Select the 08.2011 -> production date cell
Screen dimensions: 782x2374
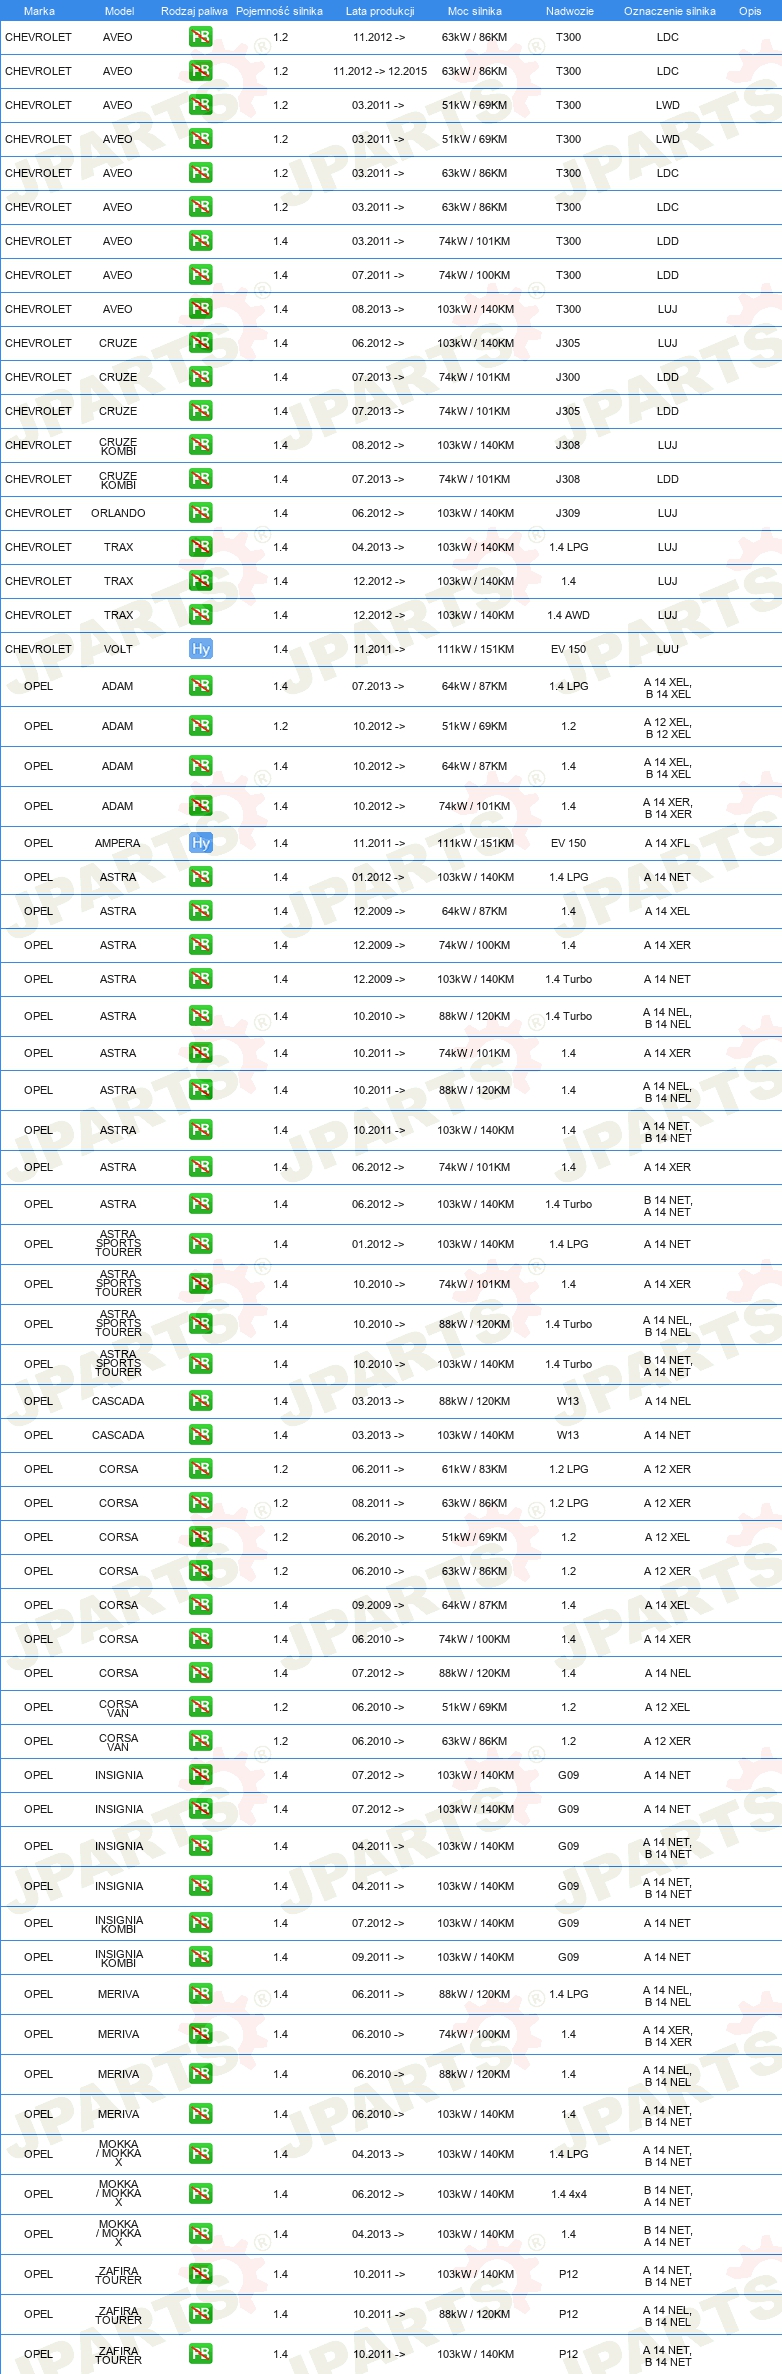[378, 1503]
